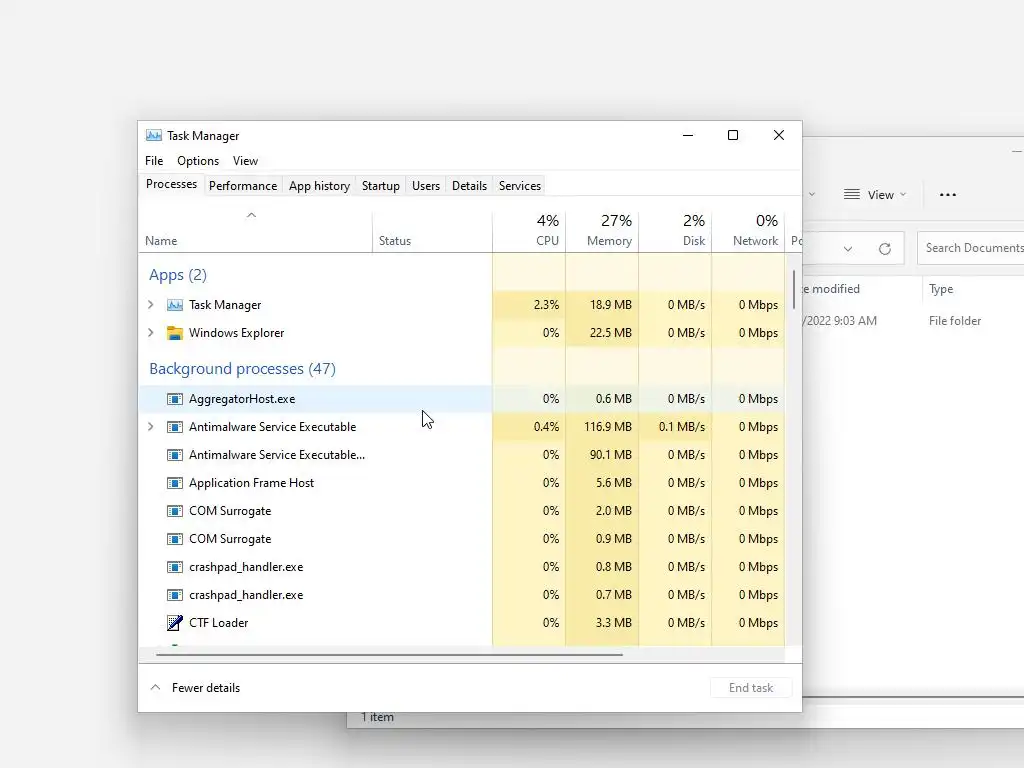
Task: Click the sort arrow above Name column
Action: point(251,216)
